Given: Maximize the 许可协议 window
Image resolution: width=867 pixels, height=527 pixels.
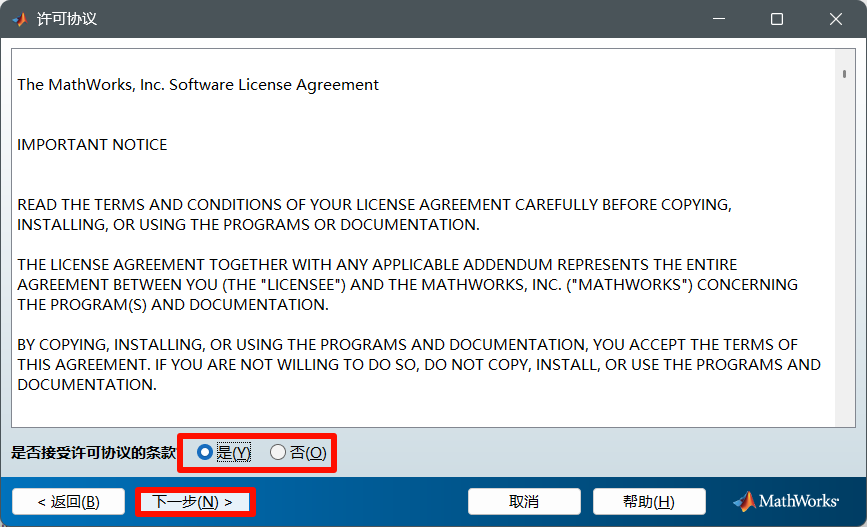Looking at the screenshot, I should pyautogui.click(x=777, y=19).
